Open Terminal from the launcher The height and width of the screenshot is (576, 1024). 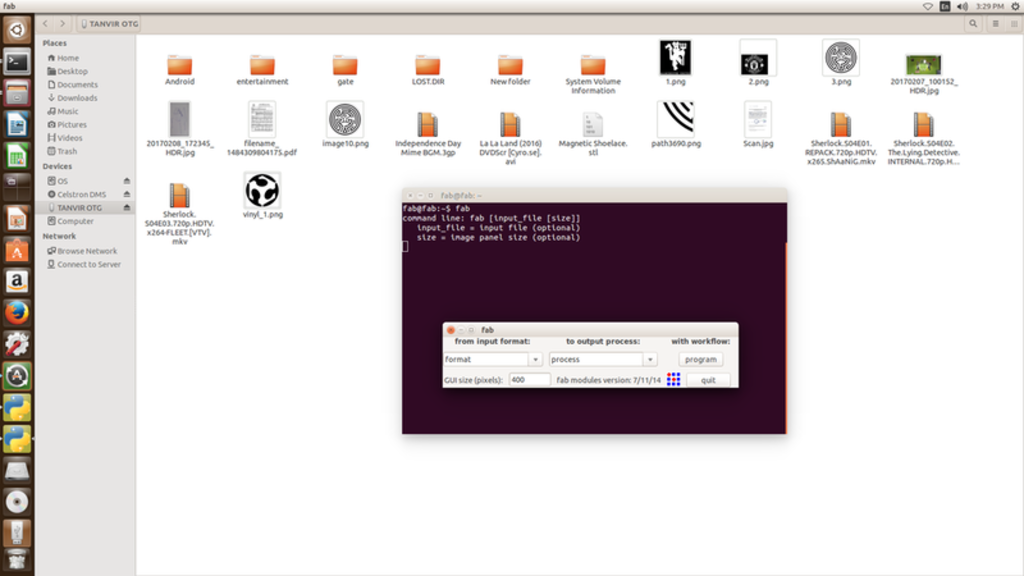[17, 62]
